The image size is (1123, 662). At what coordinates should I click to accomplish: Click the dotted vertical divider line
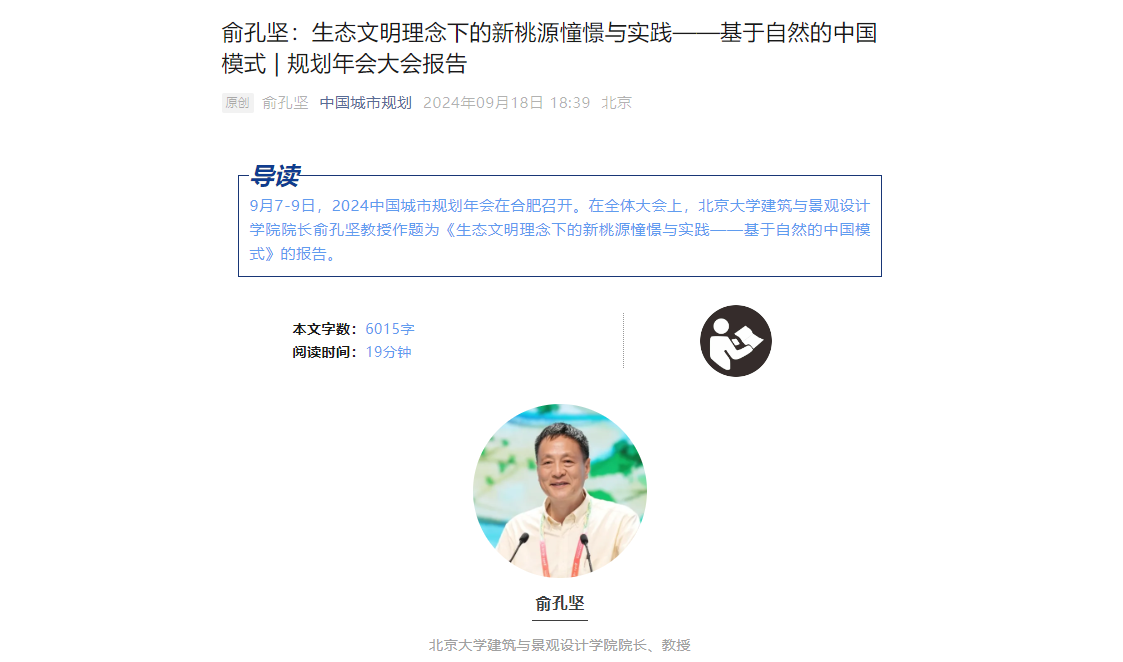[x=623, y=340]
